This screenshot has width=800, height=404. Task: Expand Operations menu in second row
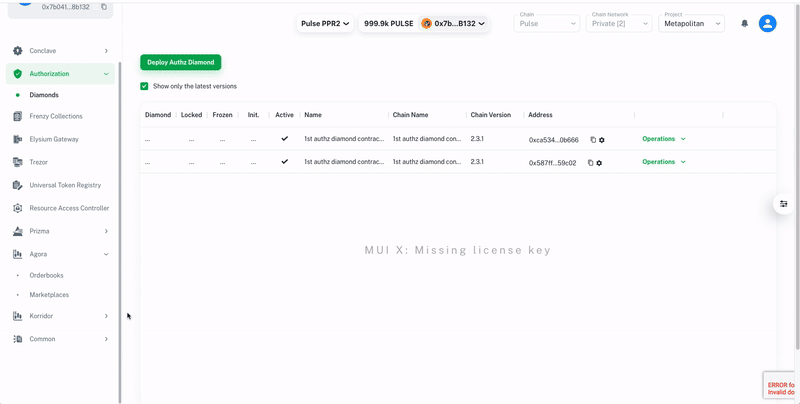tap(664, 162)
